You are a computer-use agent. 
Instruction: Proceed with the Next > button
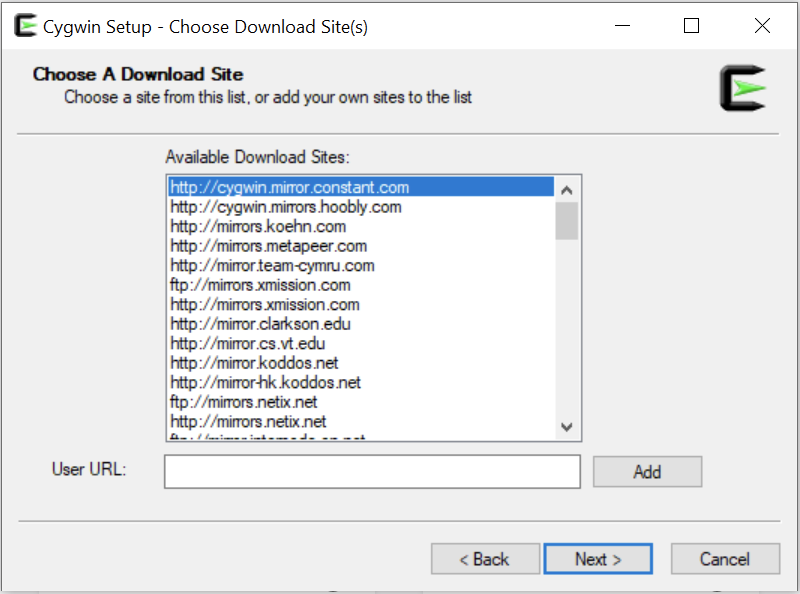pos(598,559)
